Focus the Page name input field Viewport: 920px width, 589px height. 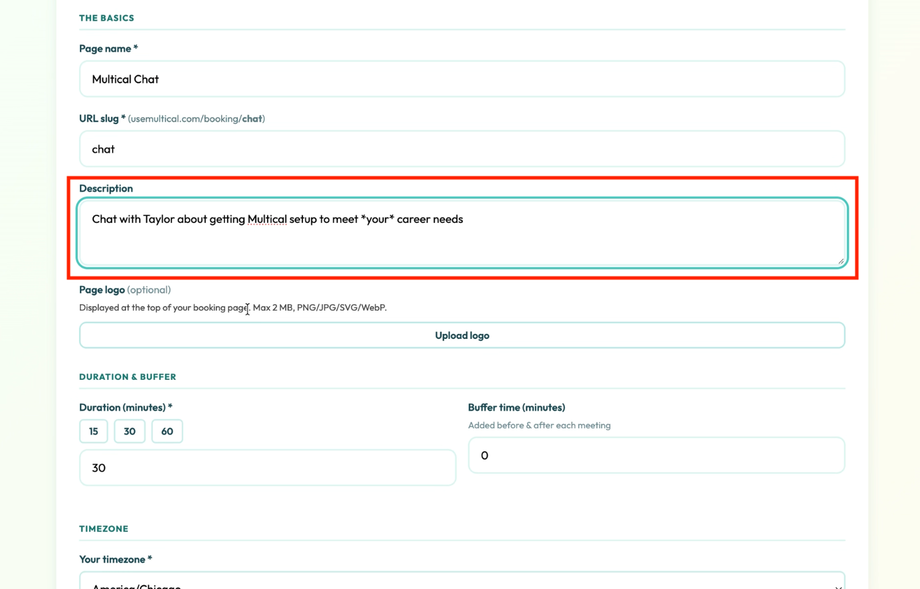pos(460,79)
